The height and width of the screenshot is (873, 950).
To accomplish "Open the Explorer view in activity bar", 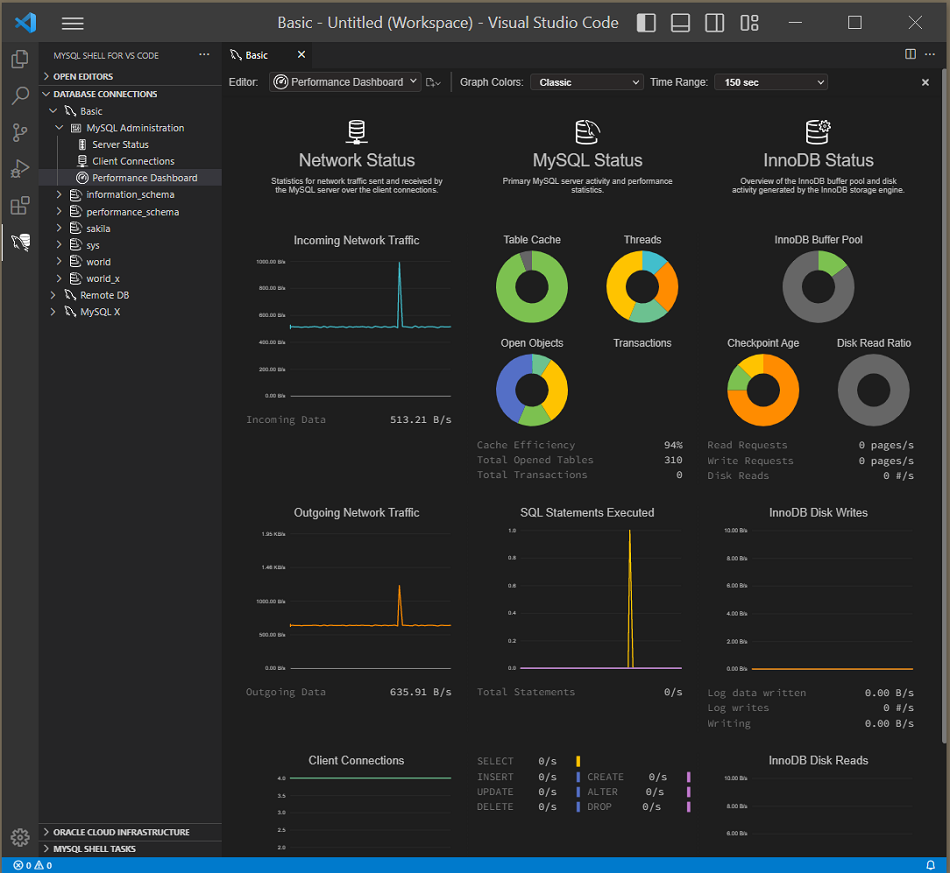I will 19,59.
